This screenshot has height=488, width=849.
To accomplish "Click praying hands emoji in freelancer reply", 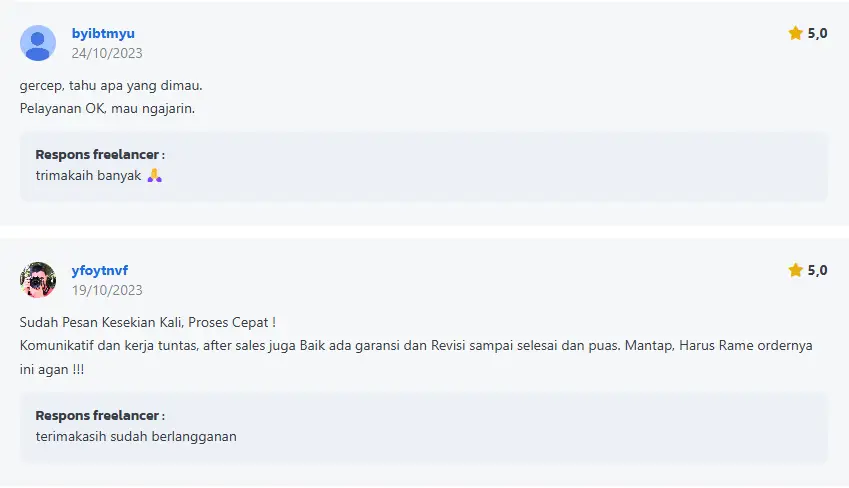I will click(154, 175).
